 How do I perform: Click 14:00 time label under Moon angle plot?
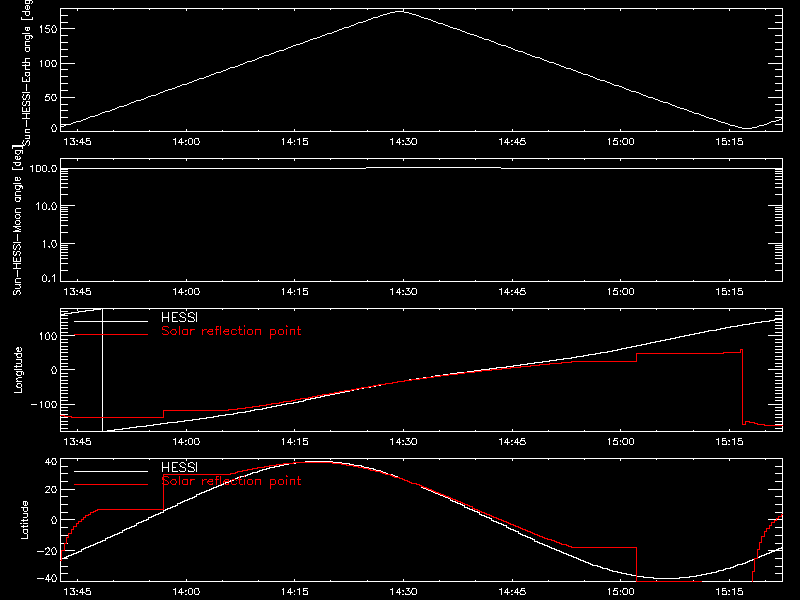point(186,292)
